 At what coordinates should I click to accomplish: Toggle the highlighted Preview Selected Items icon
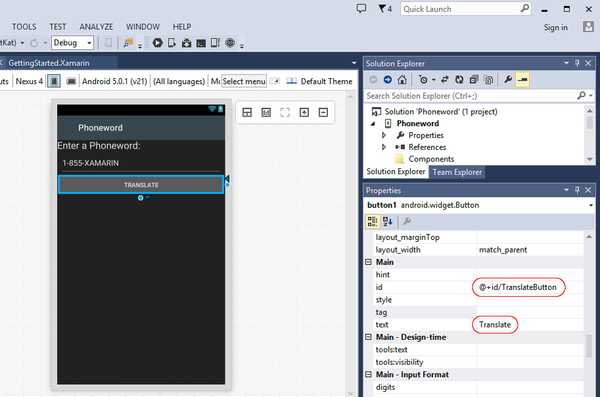pos(523,80)
